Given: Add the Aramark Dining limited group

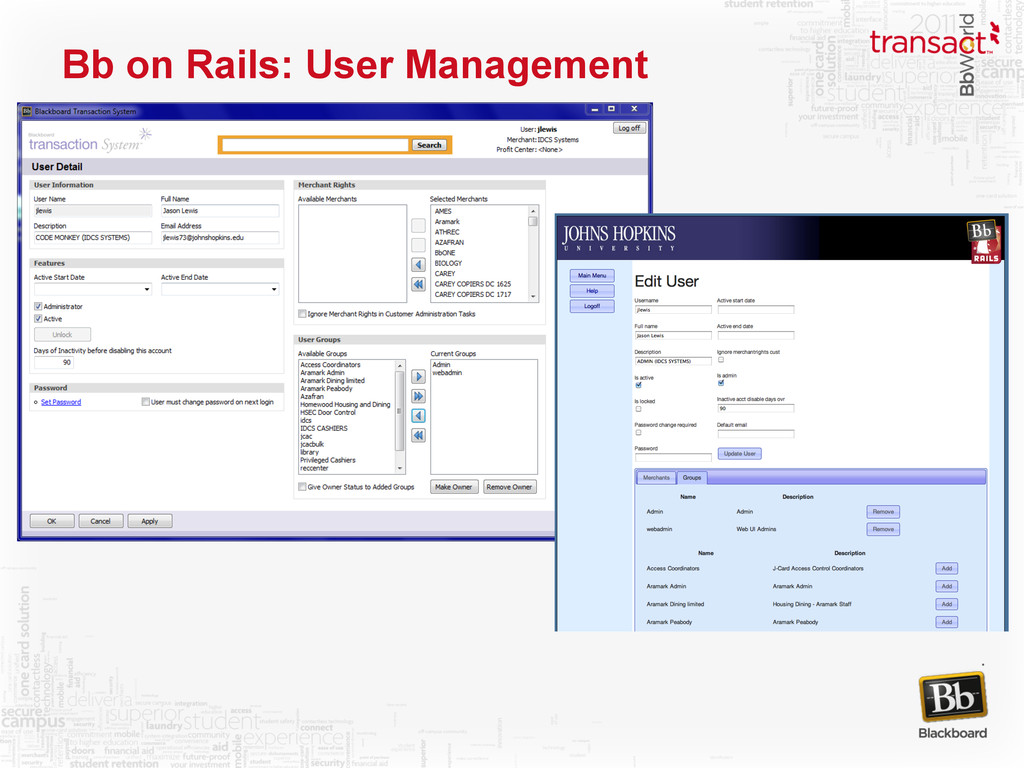Looking at the screenshot, I should pyautogui.click(x=946, y=605).
